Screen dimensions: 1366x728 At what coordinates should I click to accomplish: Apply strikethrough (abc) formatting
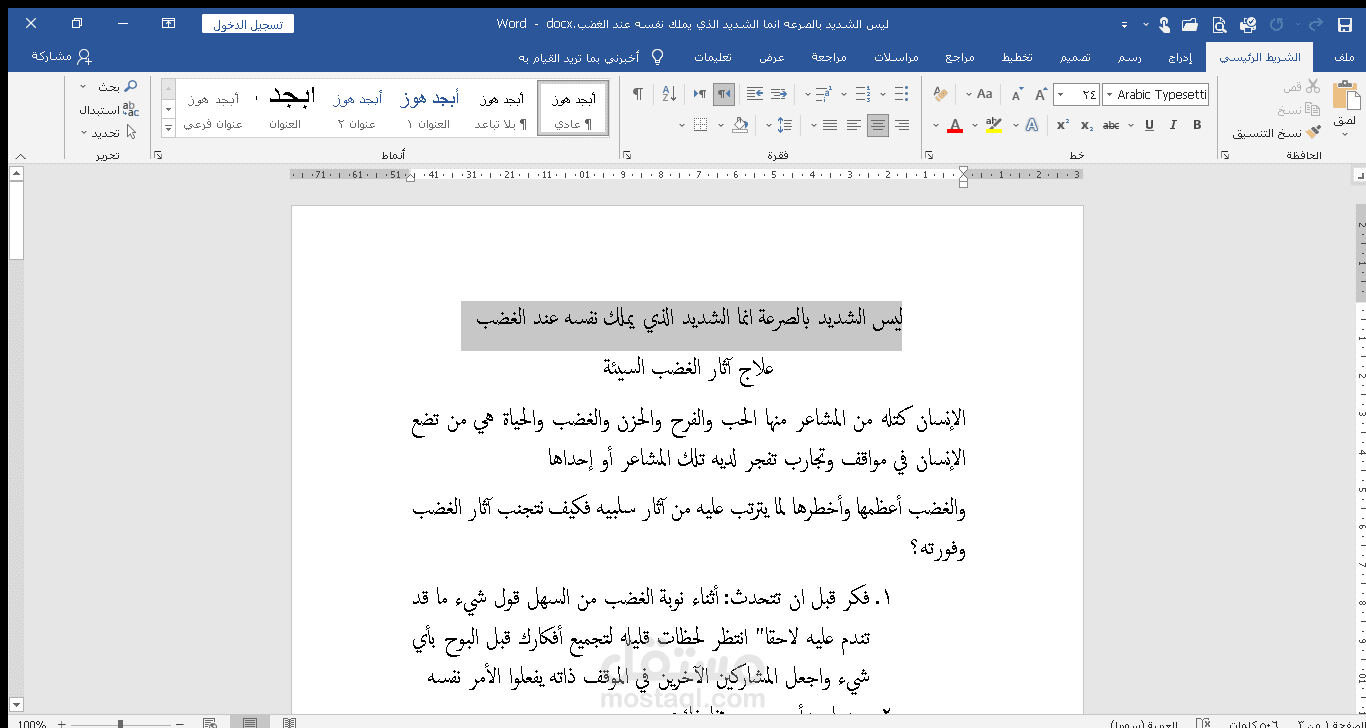coord(1111,125)
